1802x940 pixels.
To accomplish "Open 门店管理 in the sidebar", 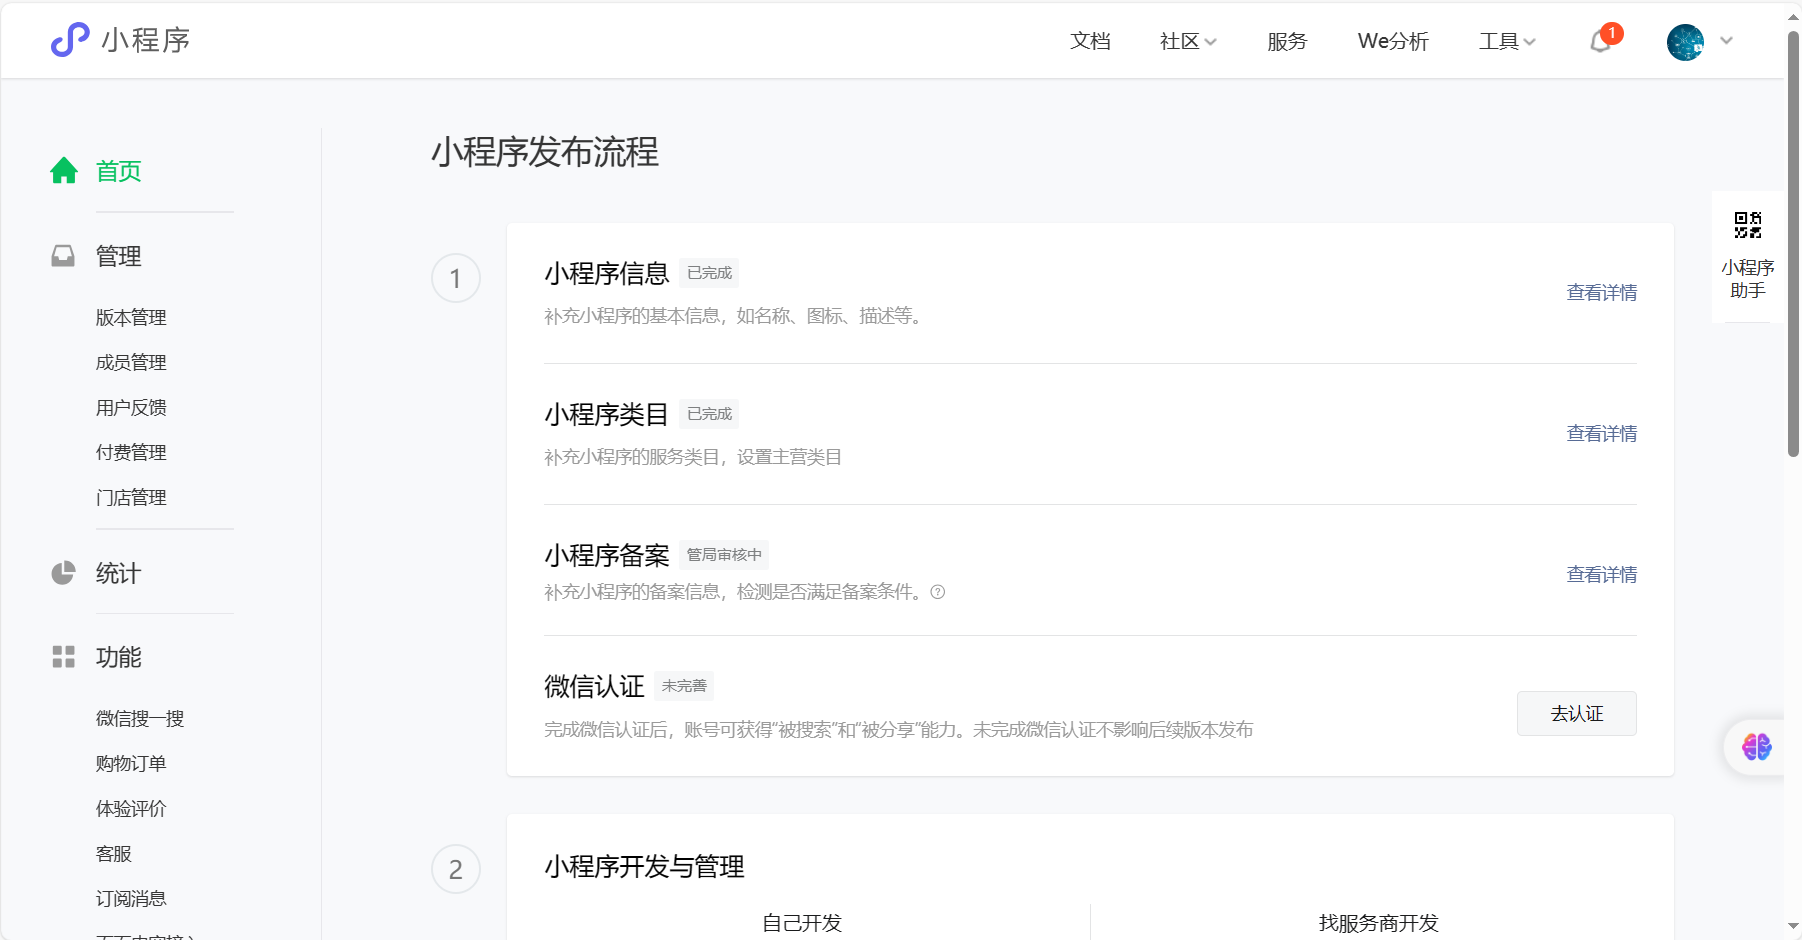I will (x=131, y=498).
